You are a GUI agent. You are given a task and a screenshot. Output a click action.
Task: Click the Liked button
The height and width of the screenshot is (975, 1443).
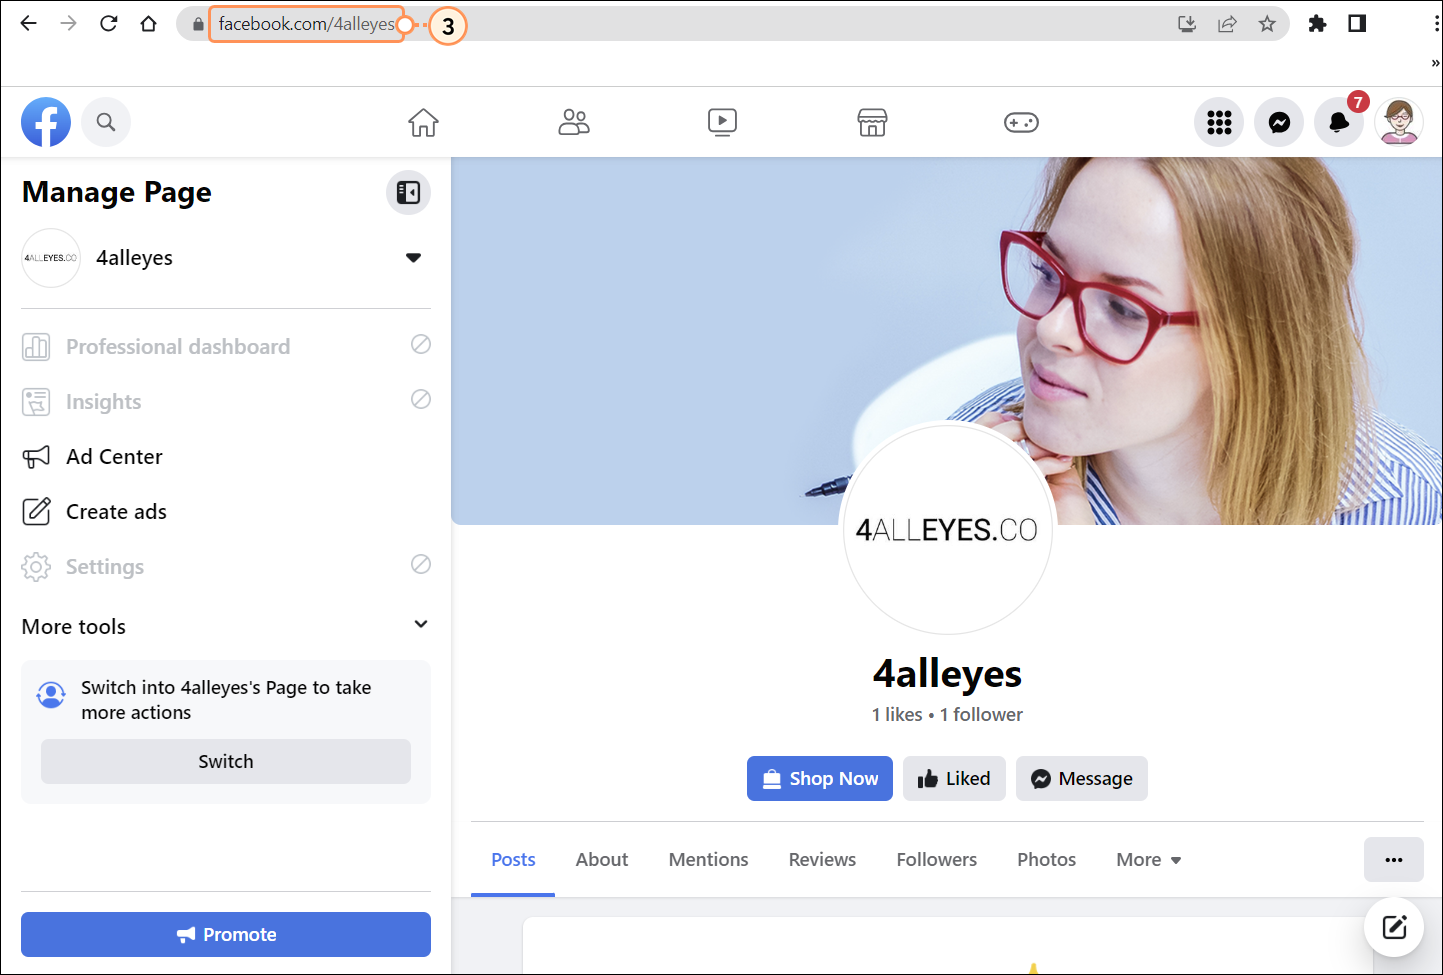coord(954,778)
